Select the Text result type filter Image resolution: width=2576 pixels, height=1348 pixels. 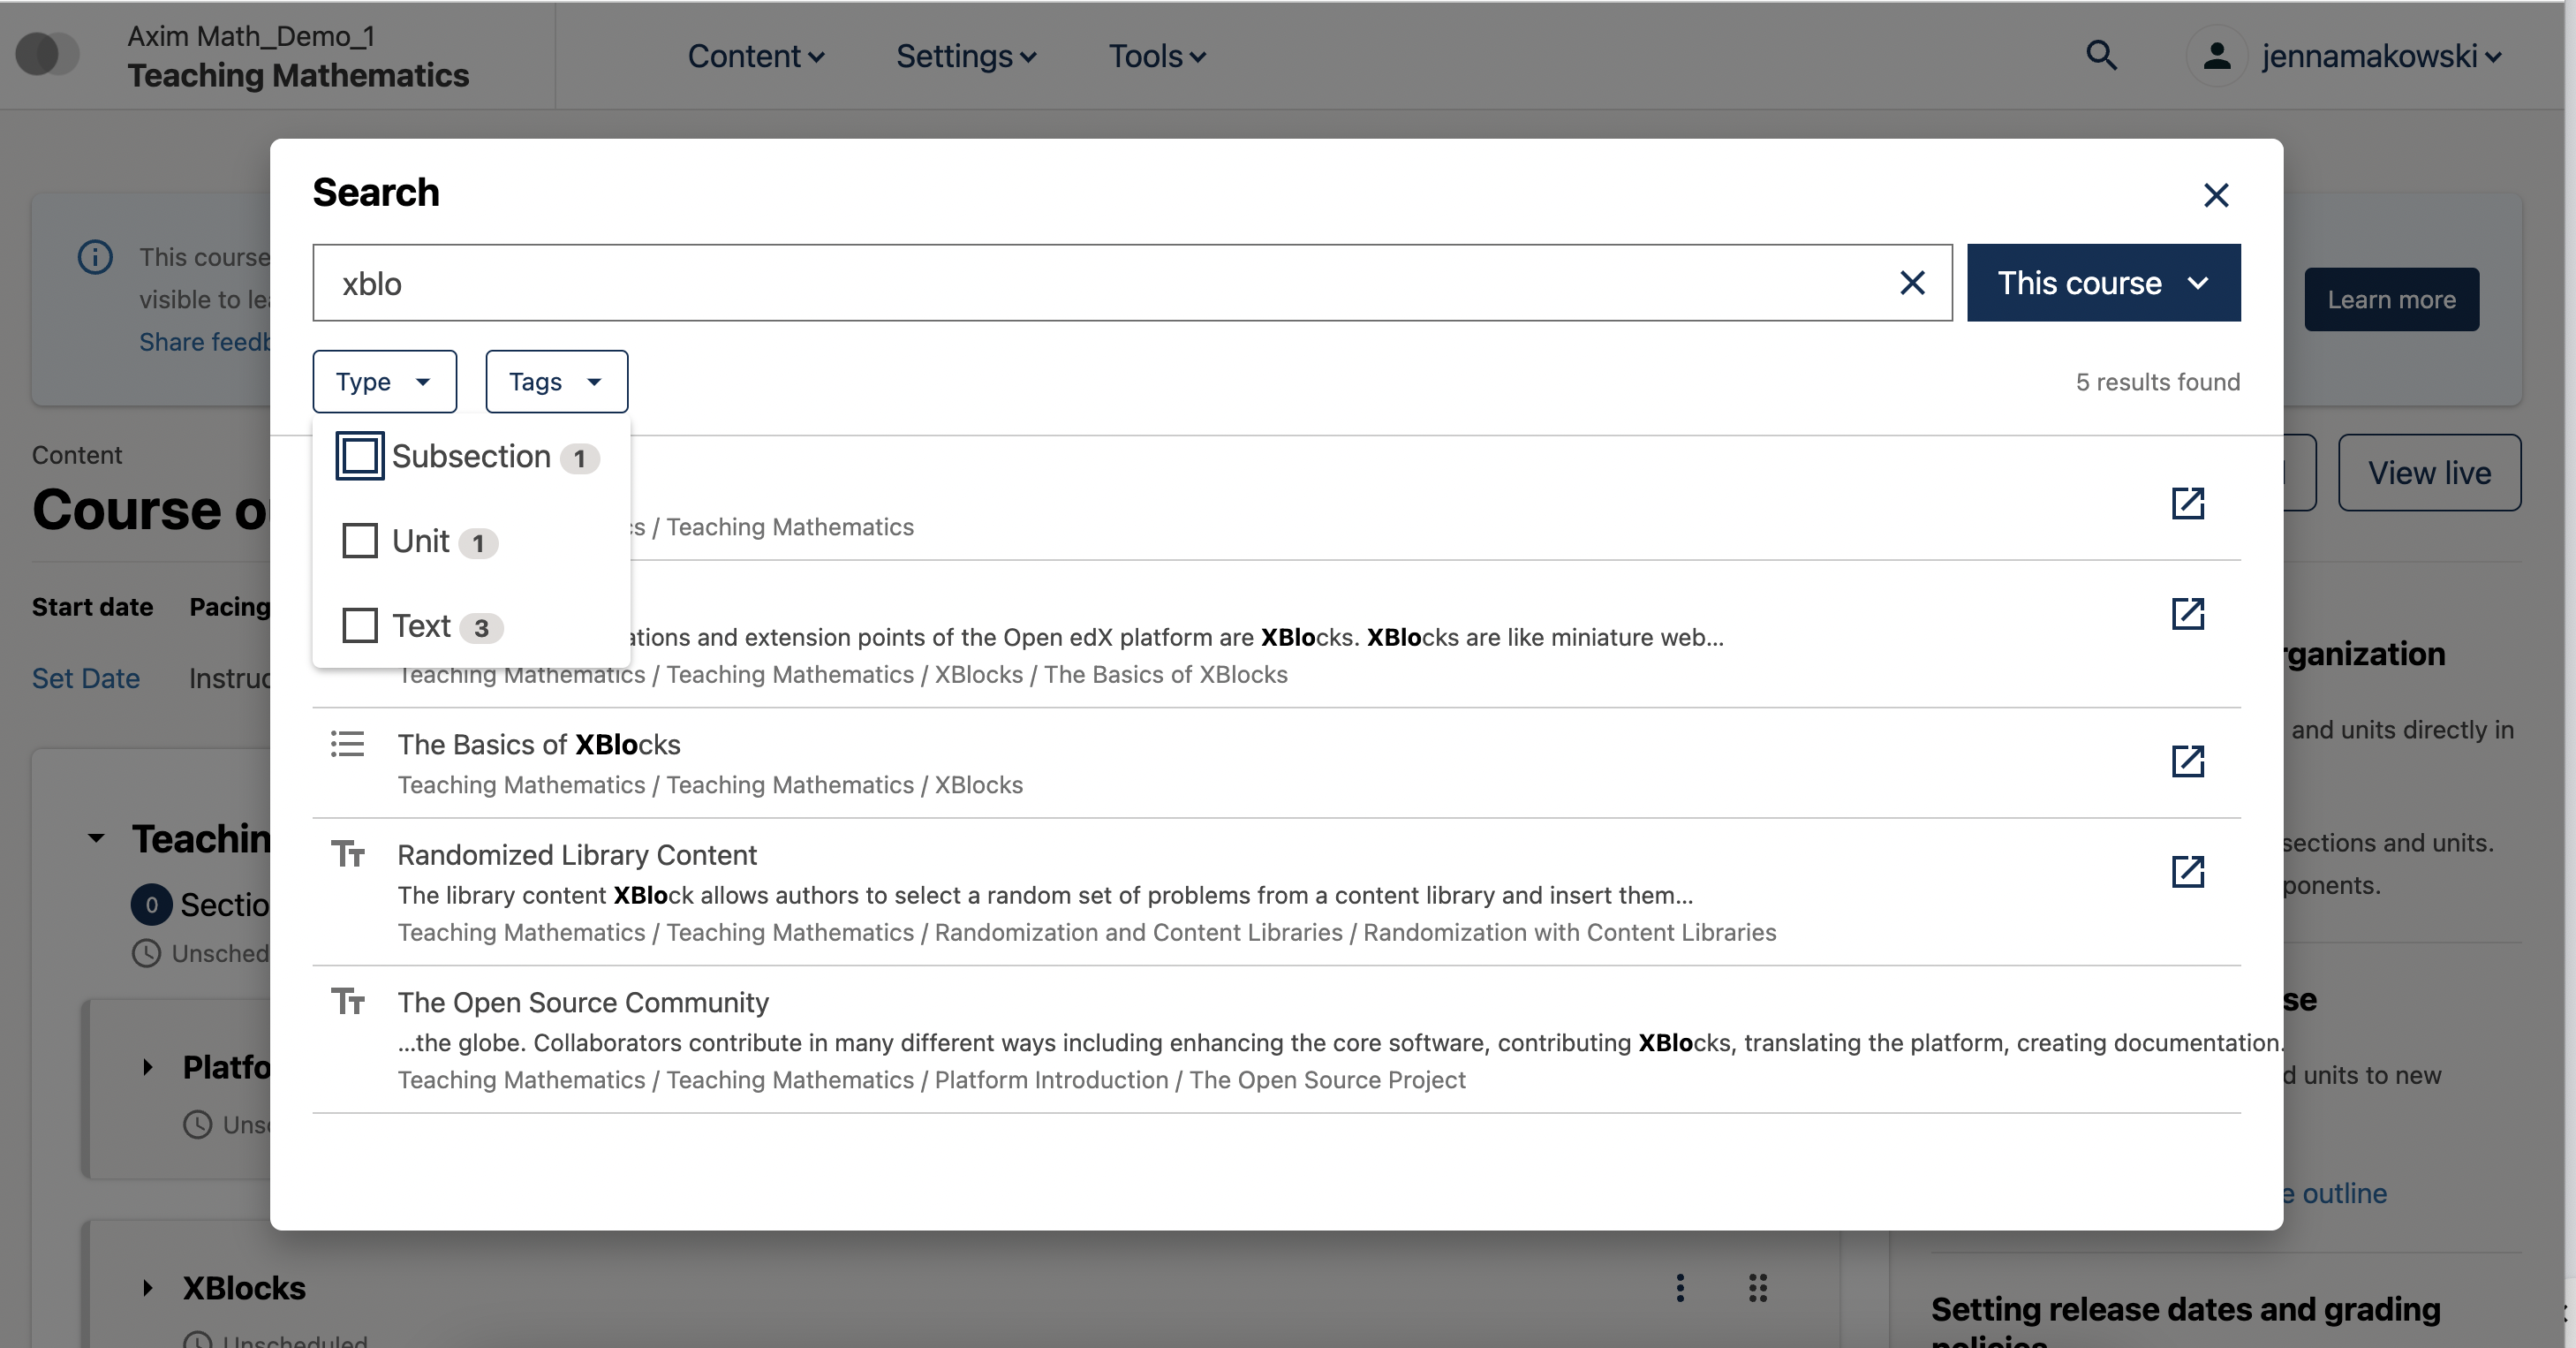360,625
